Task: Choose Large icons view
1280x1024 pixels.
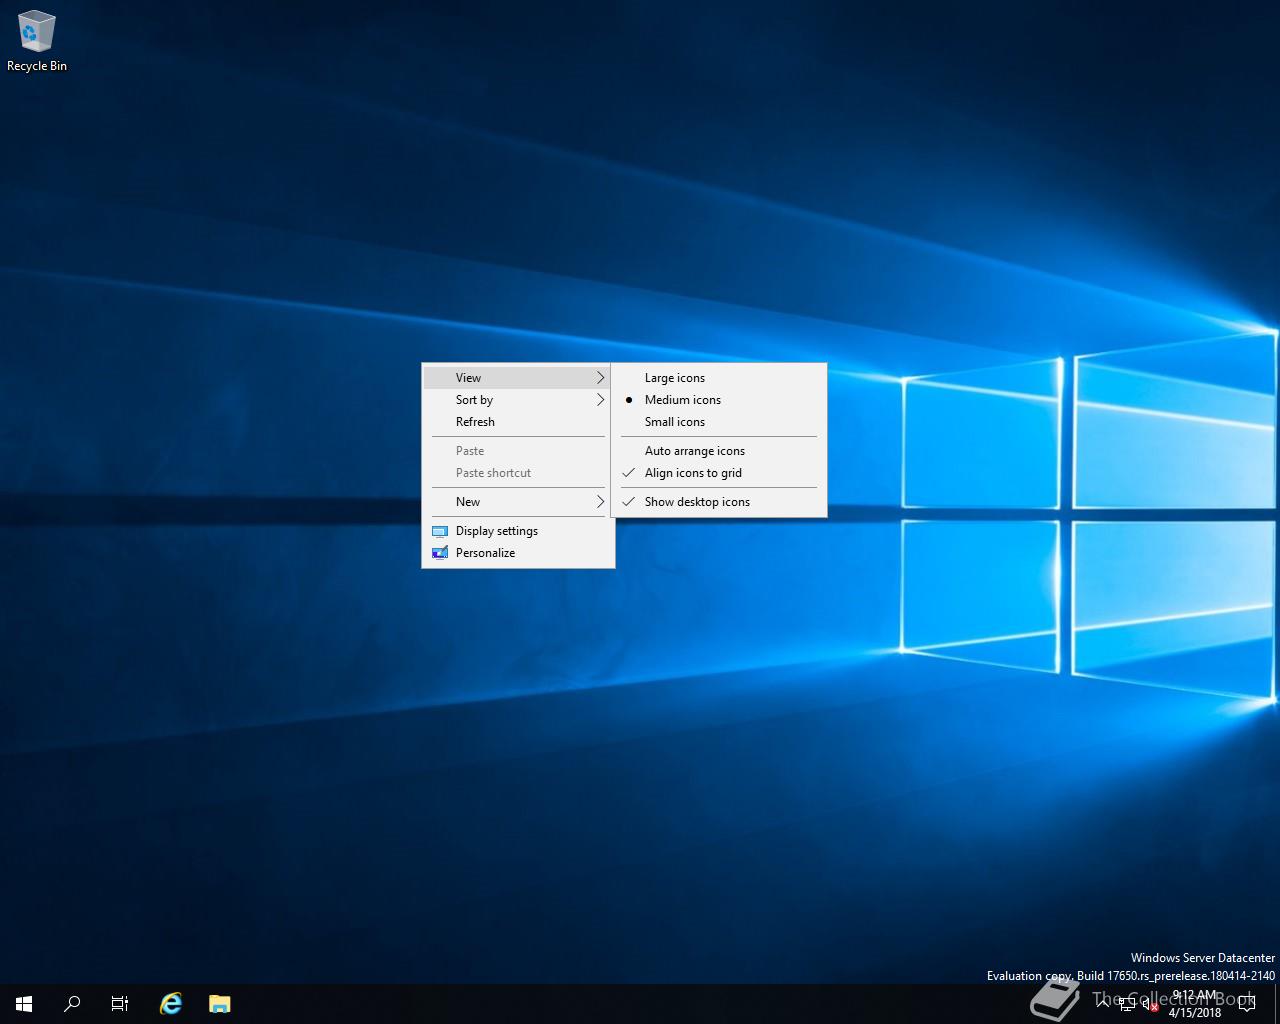Action: [x=719, y=378]
